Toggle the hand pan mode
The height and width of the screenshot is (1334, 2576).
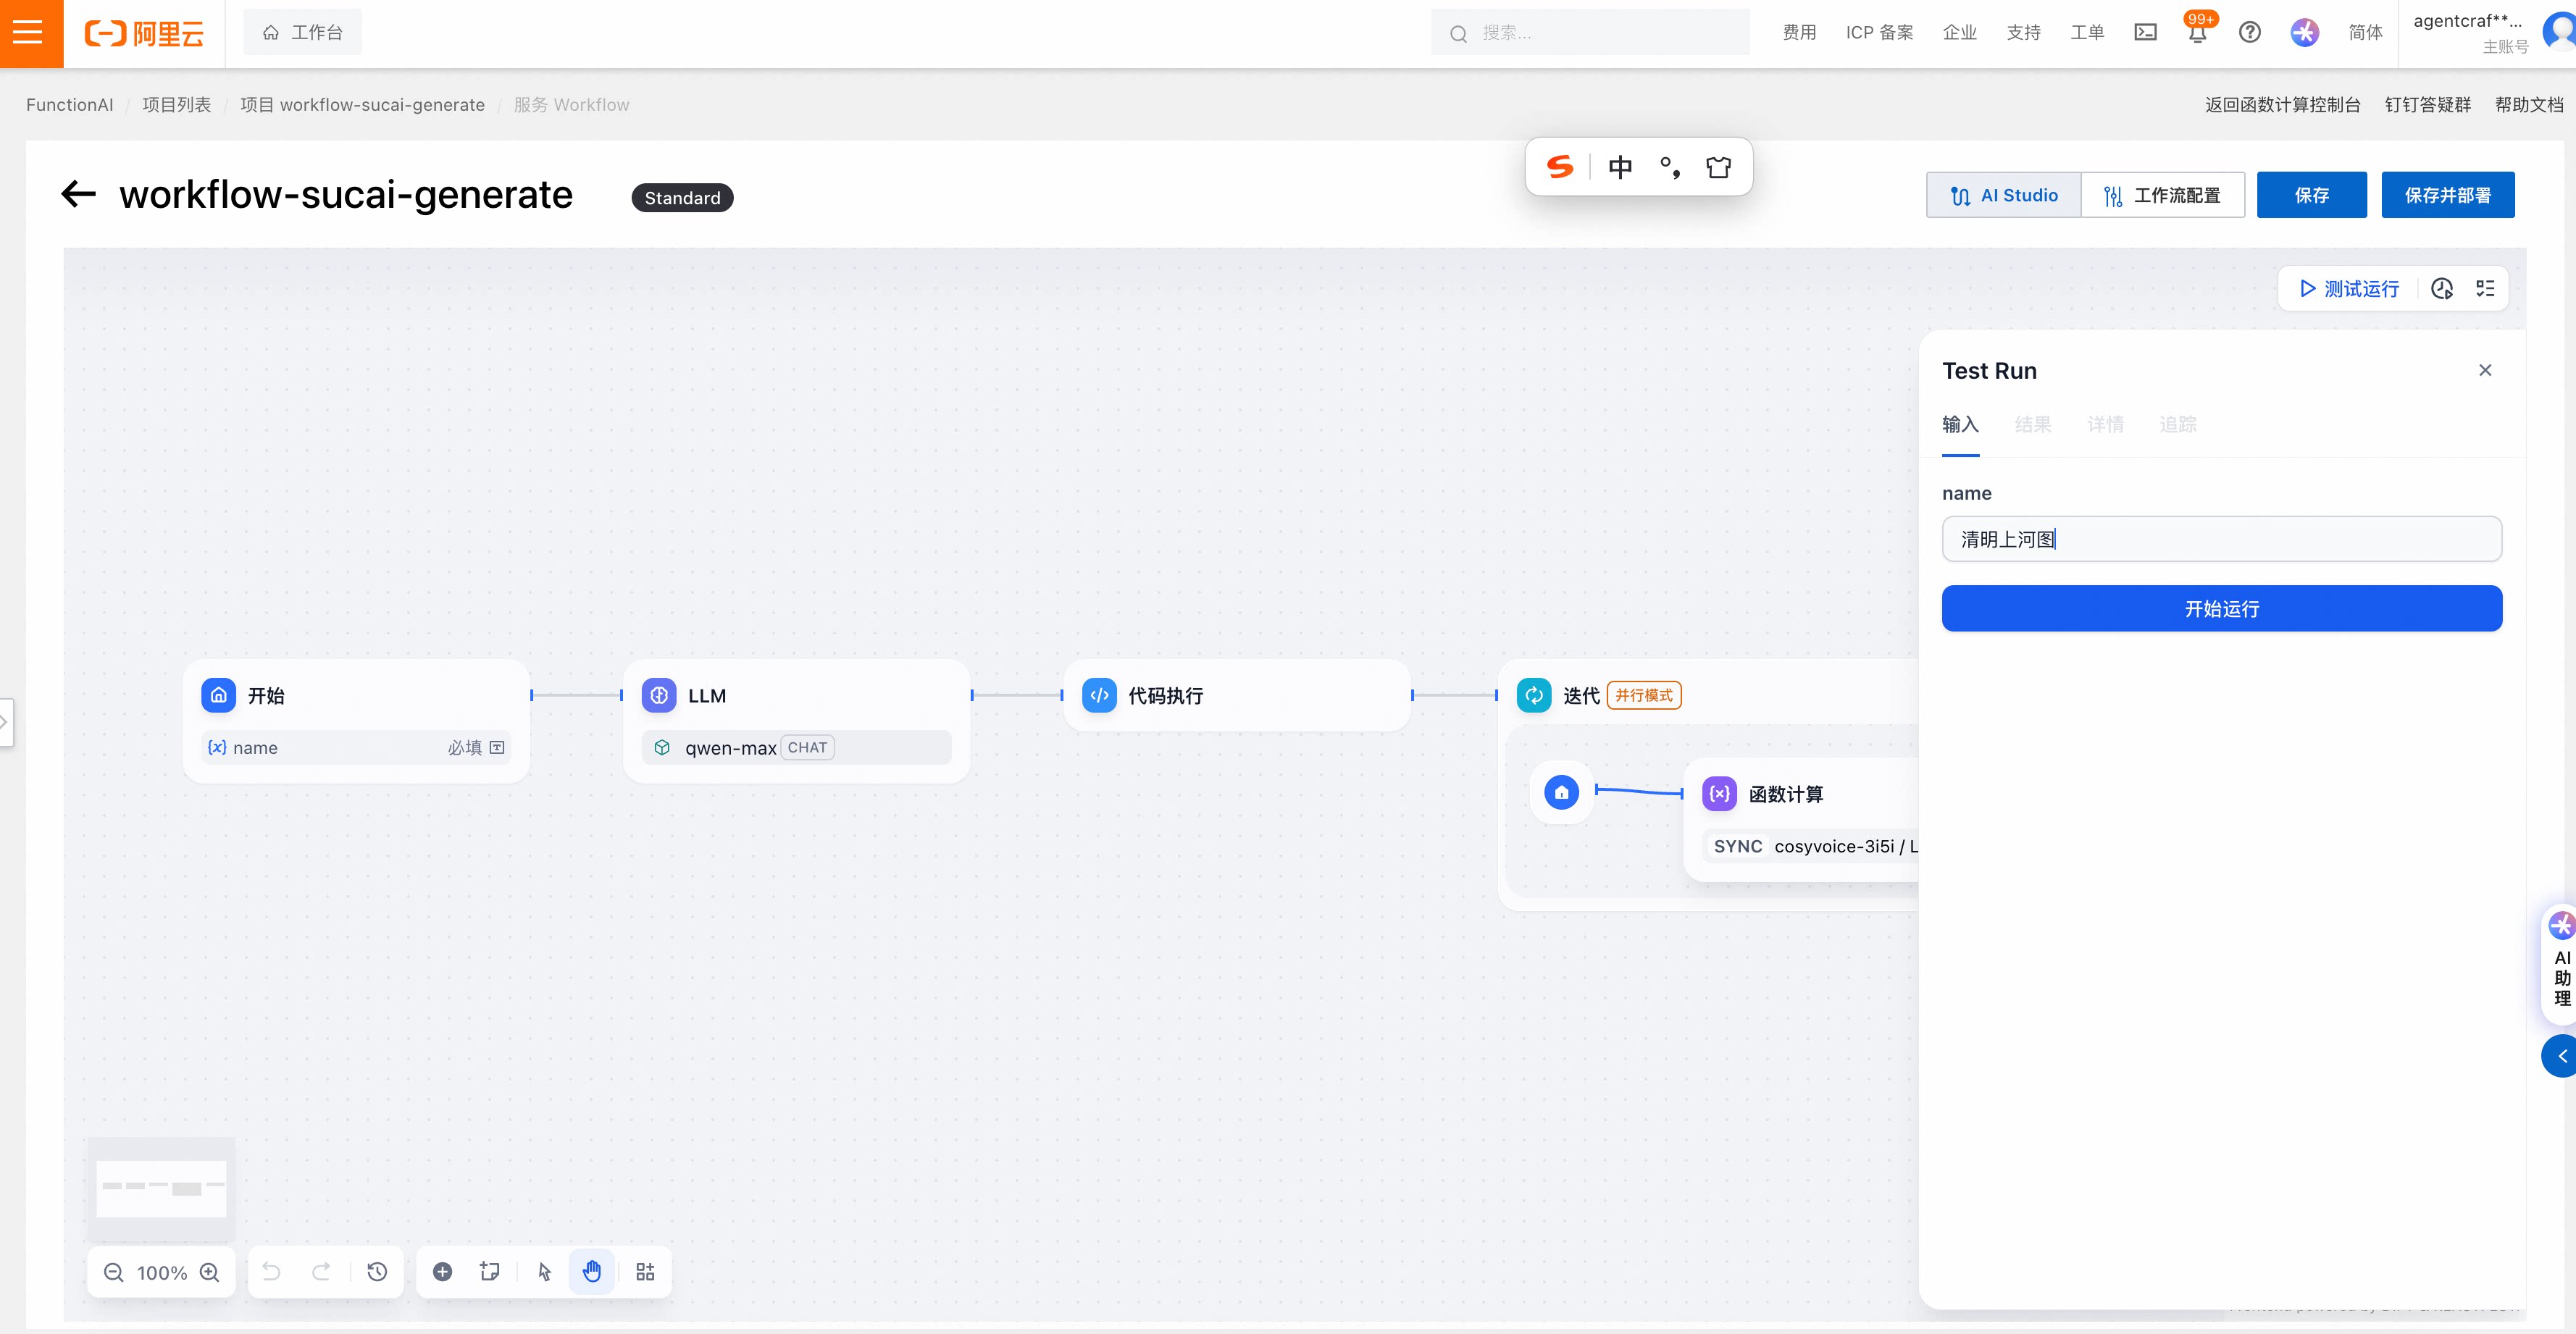592,1272
